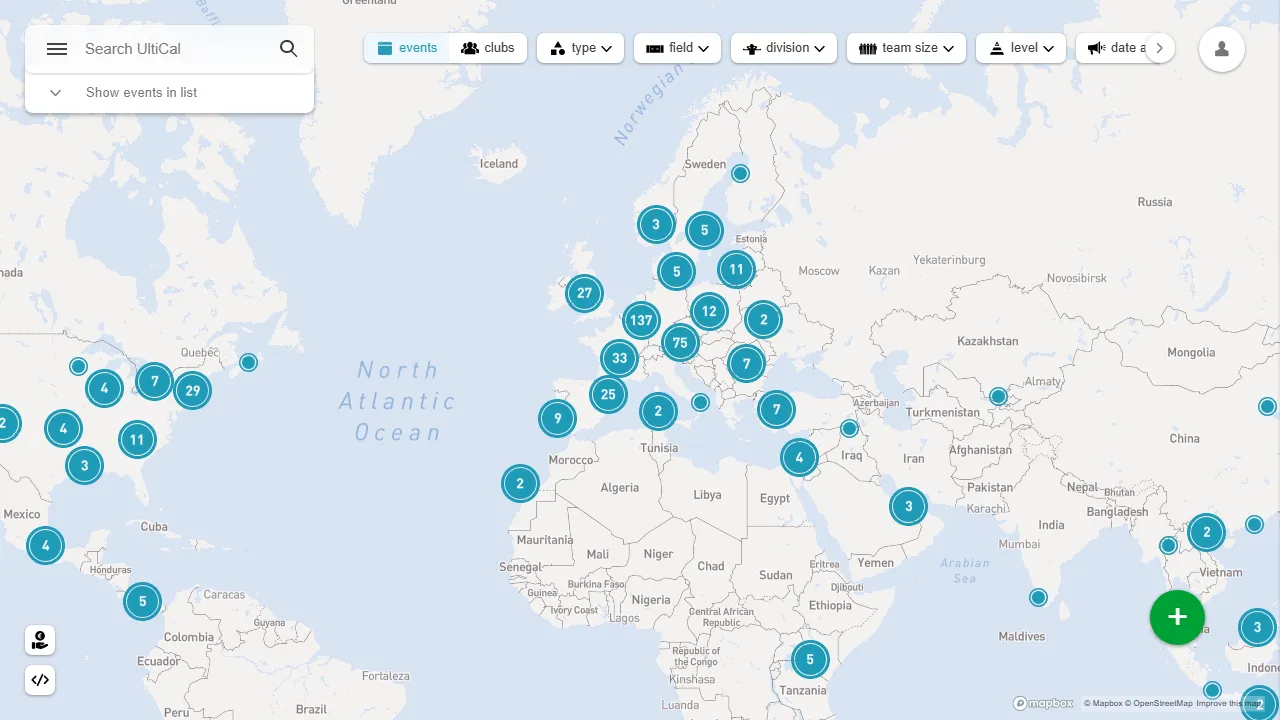Open the level filter dropdown
Image resolution: width=1280 pixels, height=720 pixels.
click(1020, 48)
